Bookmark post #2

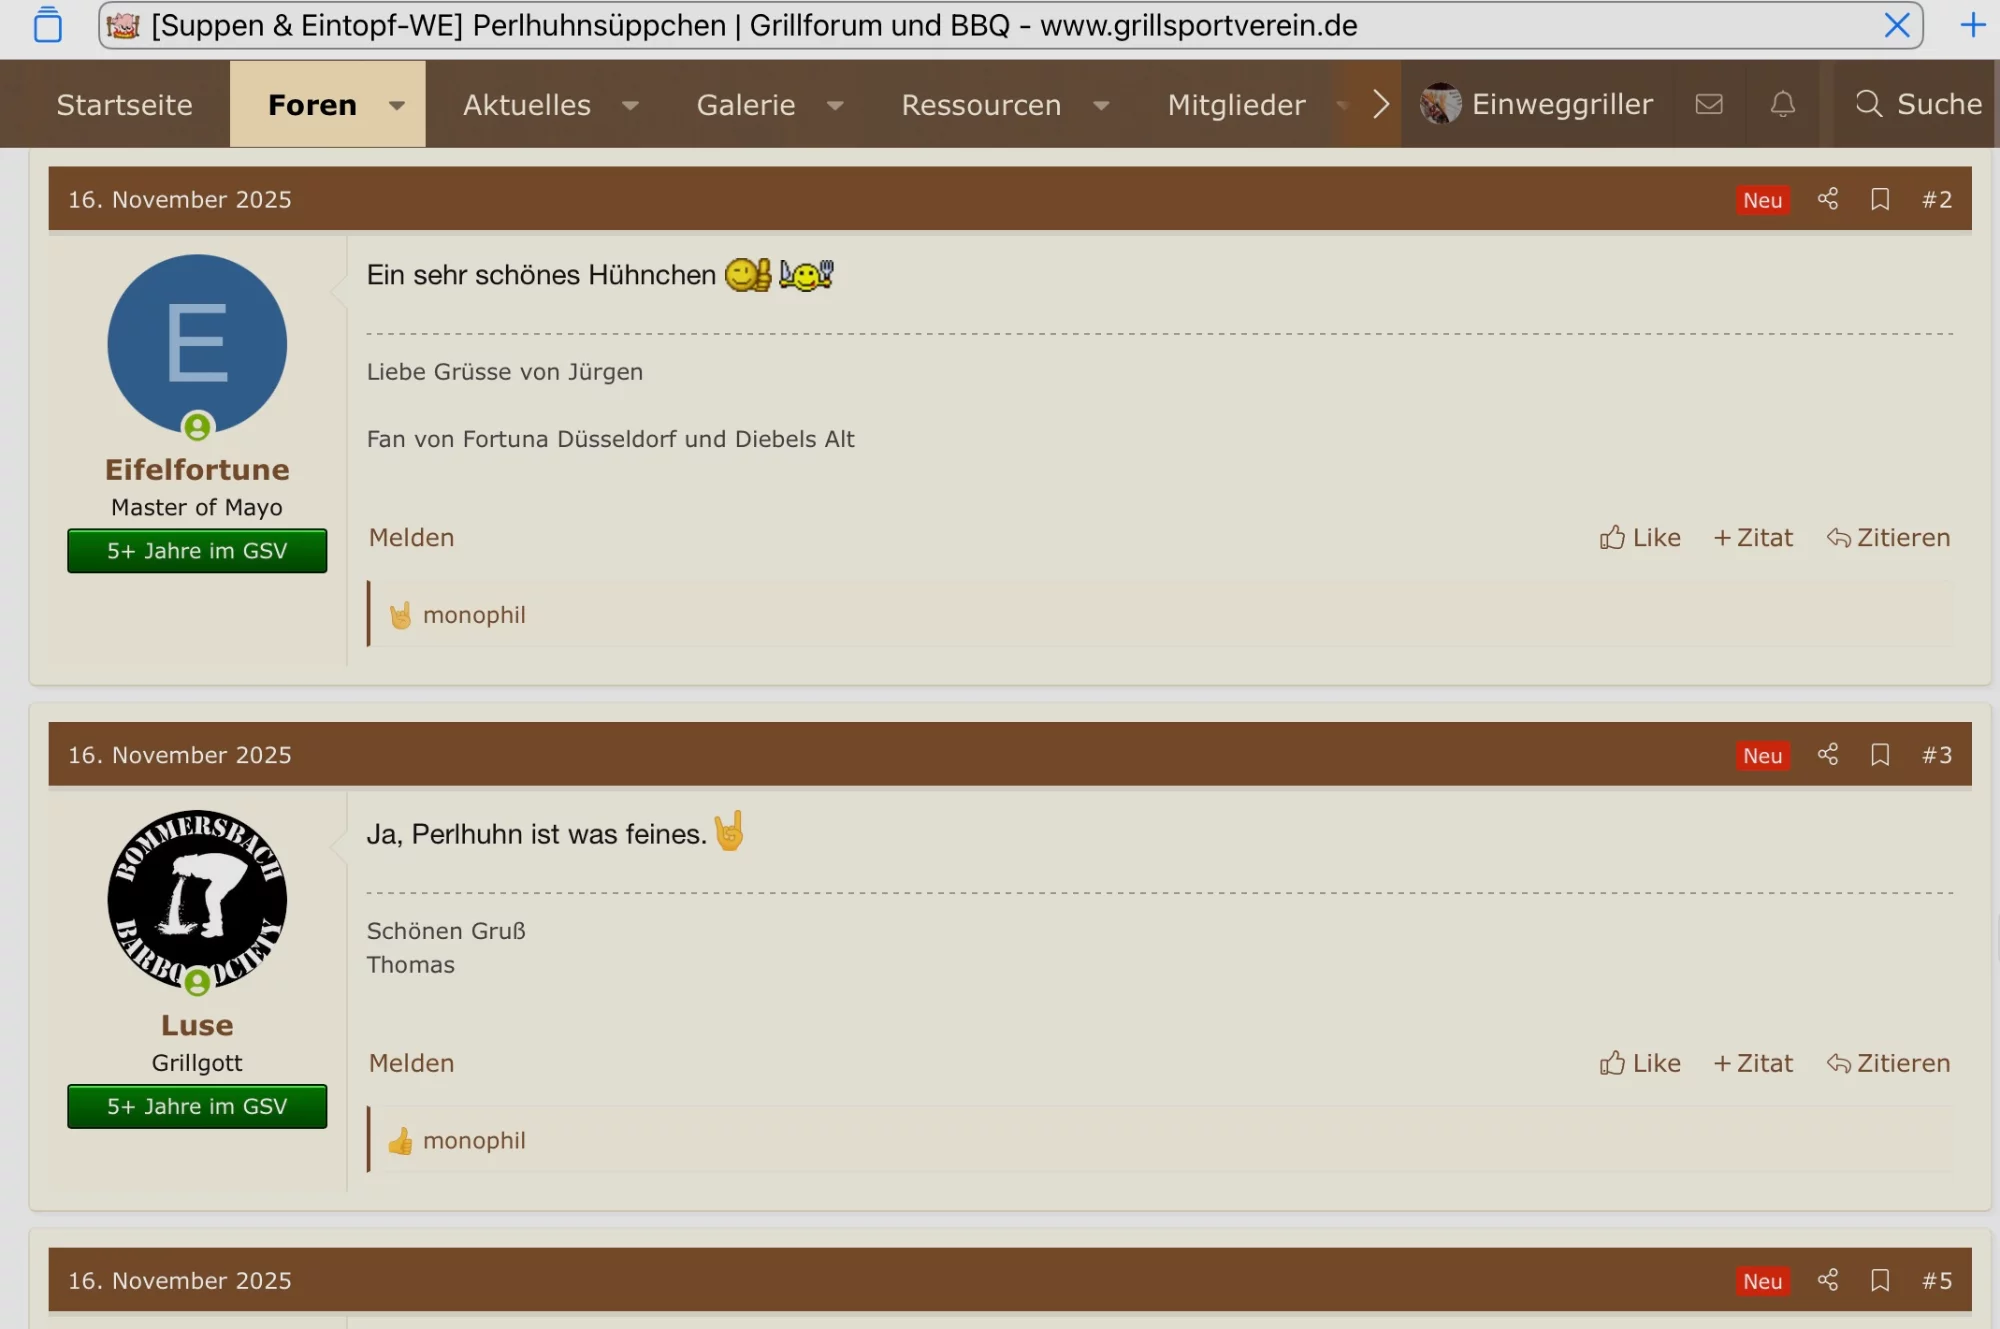coord(1880,199)
